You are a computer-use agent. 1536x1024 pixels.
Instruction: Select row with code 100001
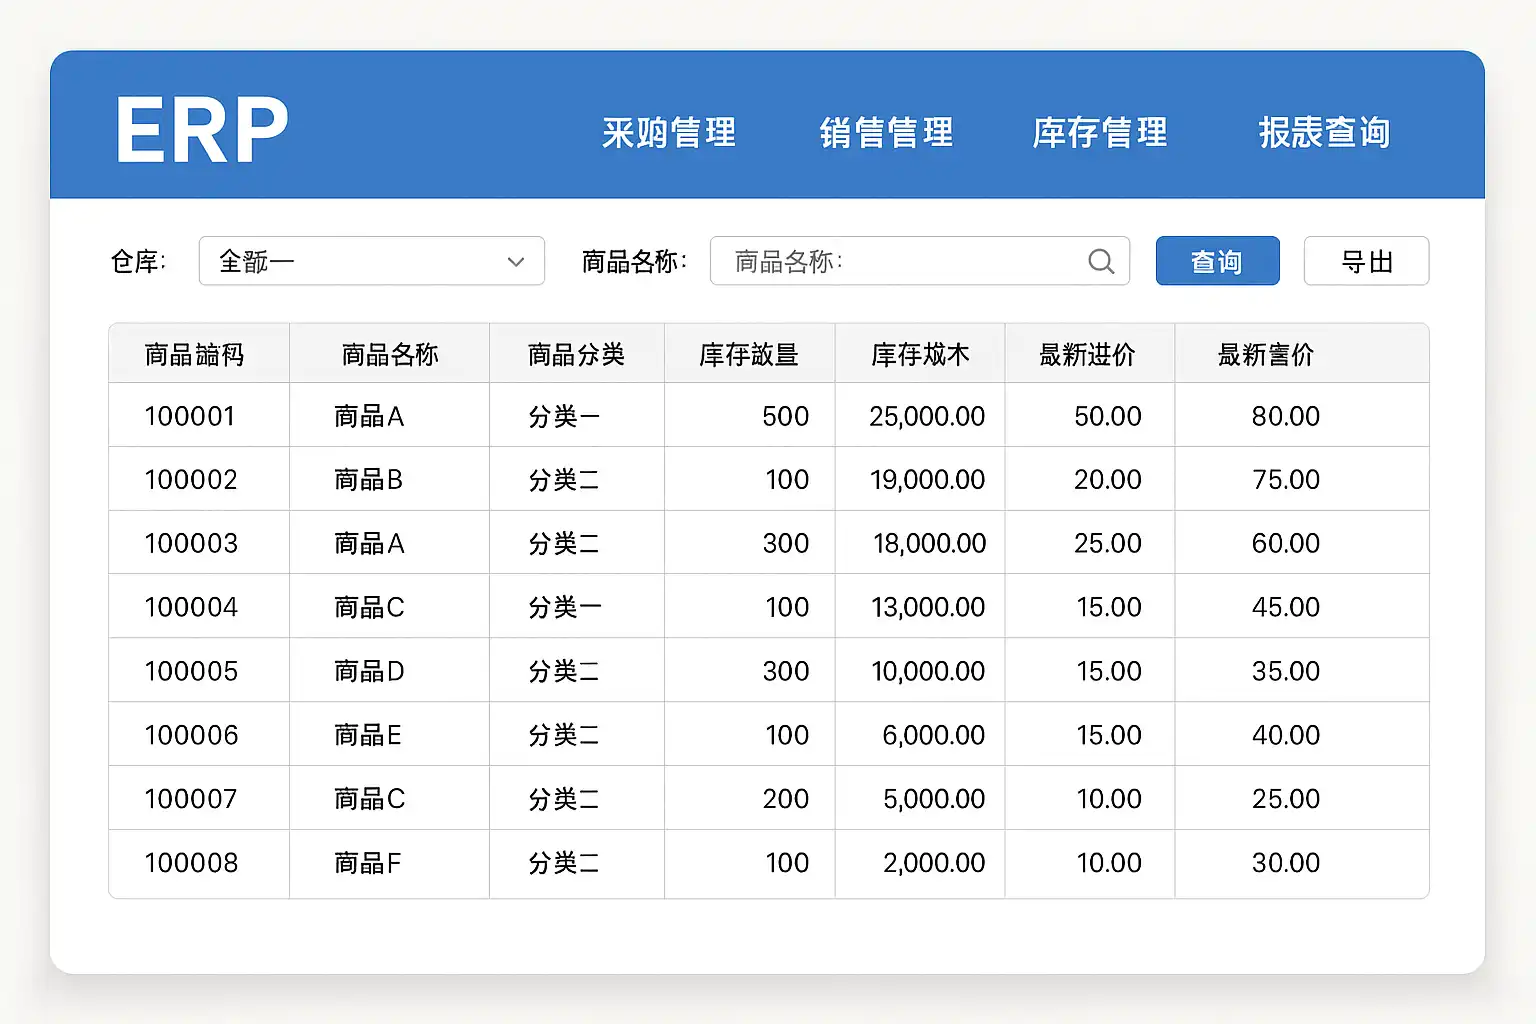click(x=190, y=416)
